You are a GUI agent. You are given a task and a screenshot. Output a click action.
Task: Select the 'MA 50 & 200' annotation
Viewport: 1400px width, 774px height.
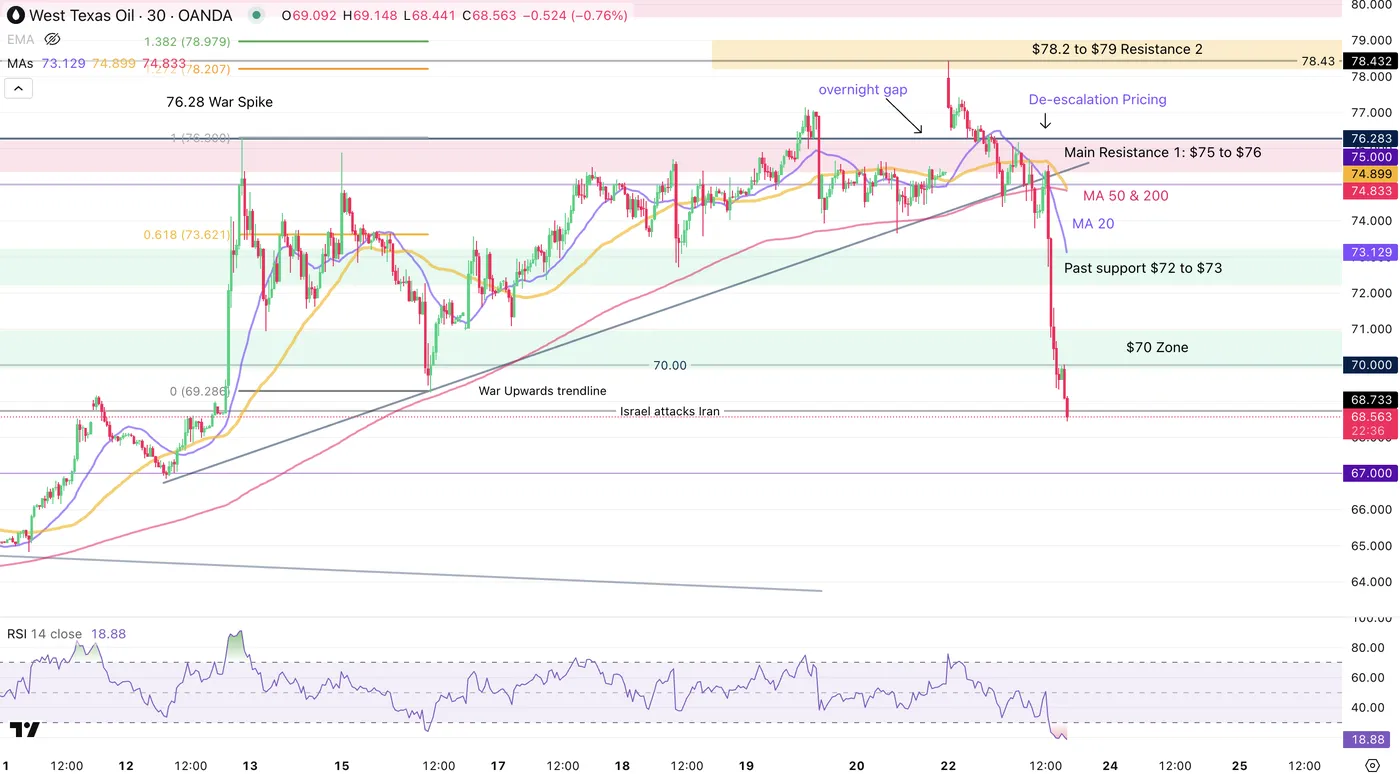(1126, 196)
